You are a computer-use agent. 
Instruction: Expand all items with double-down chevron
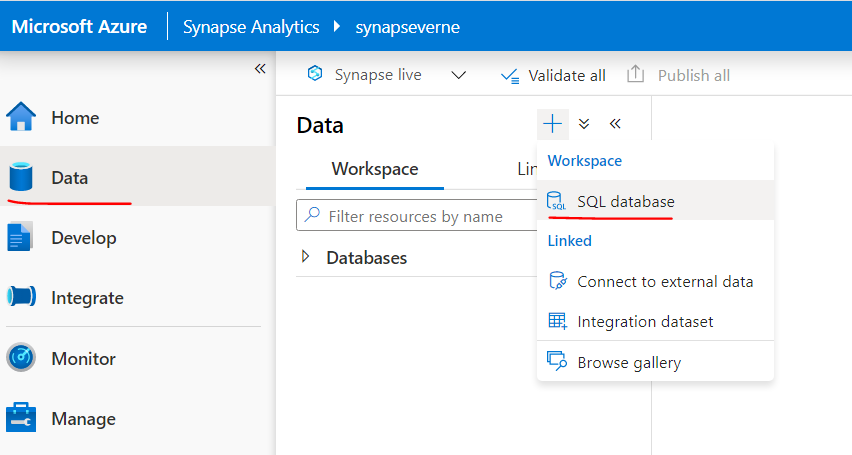[584, 124]
